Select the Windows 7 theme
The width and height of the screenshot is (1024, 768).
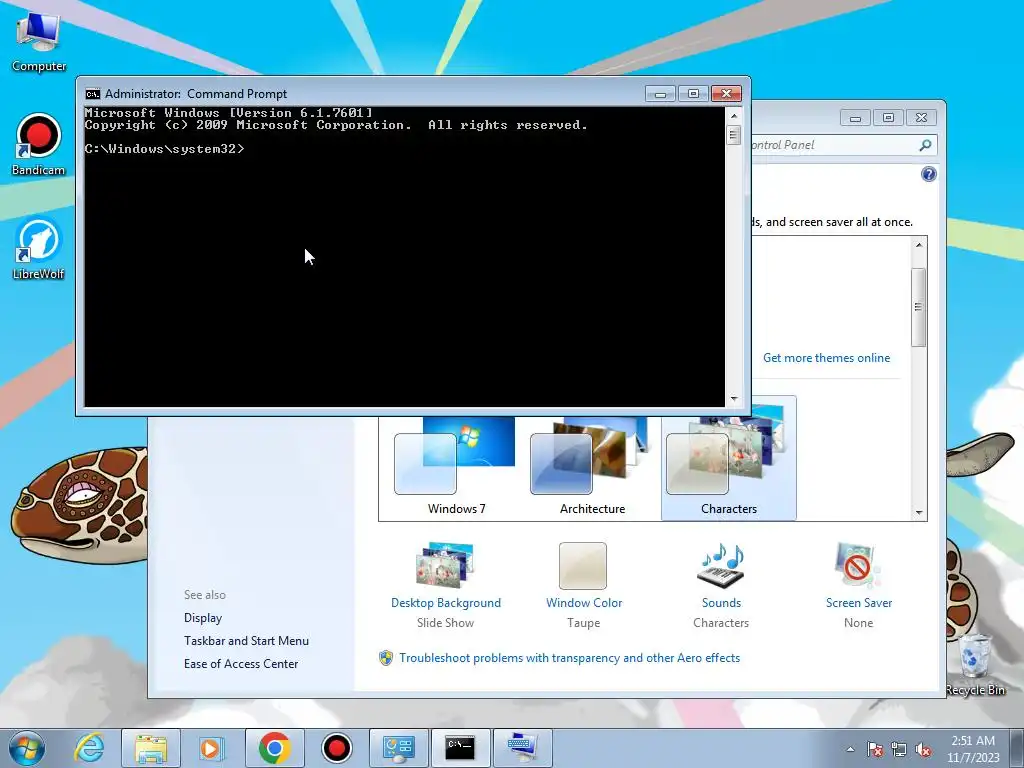456,468
